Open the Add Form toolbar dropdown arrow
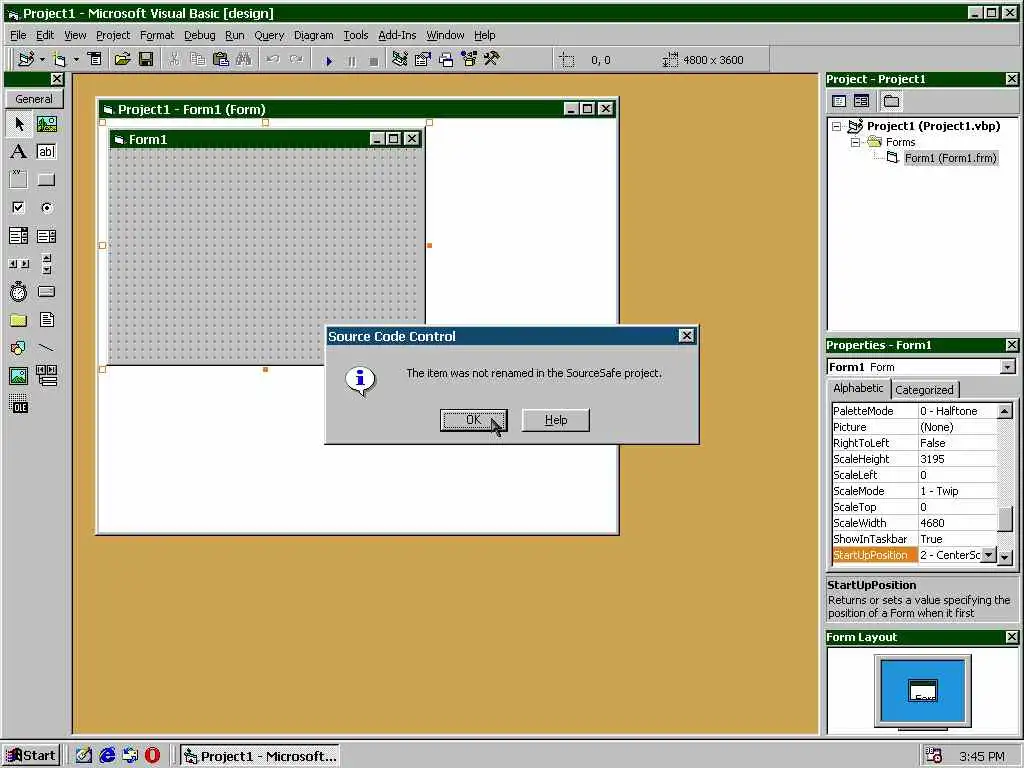The width and height of the screenshot is (1024, 768). (76, 59)
